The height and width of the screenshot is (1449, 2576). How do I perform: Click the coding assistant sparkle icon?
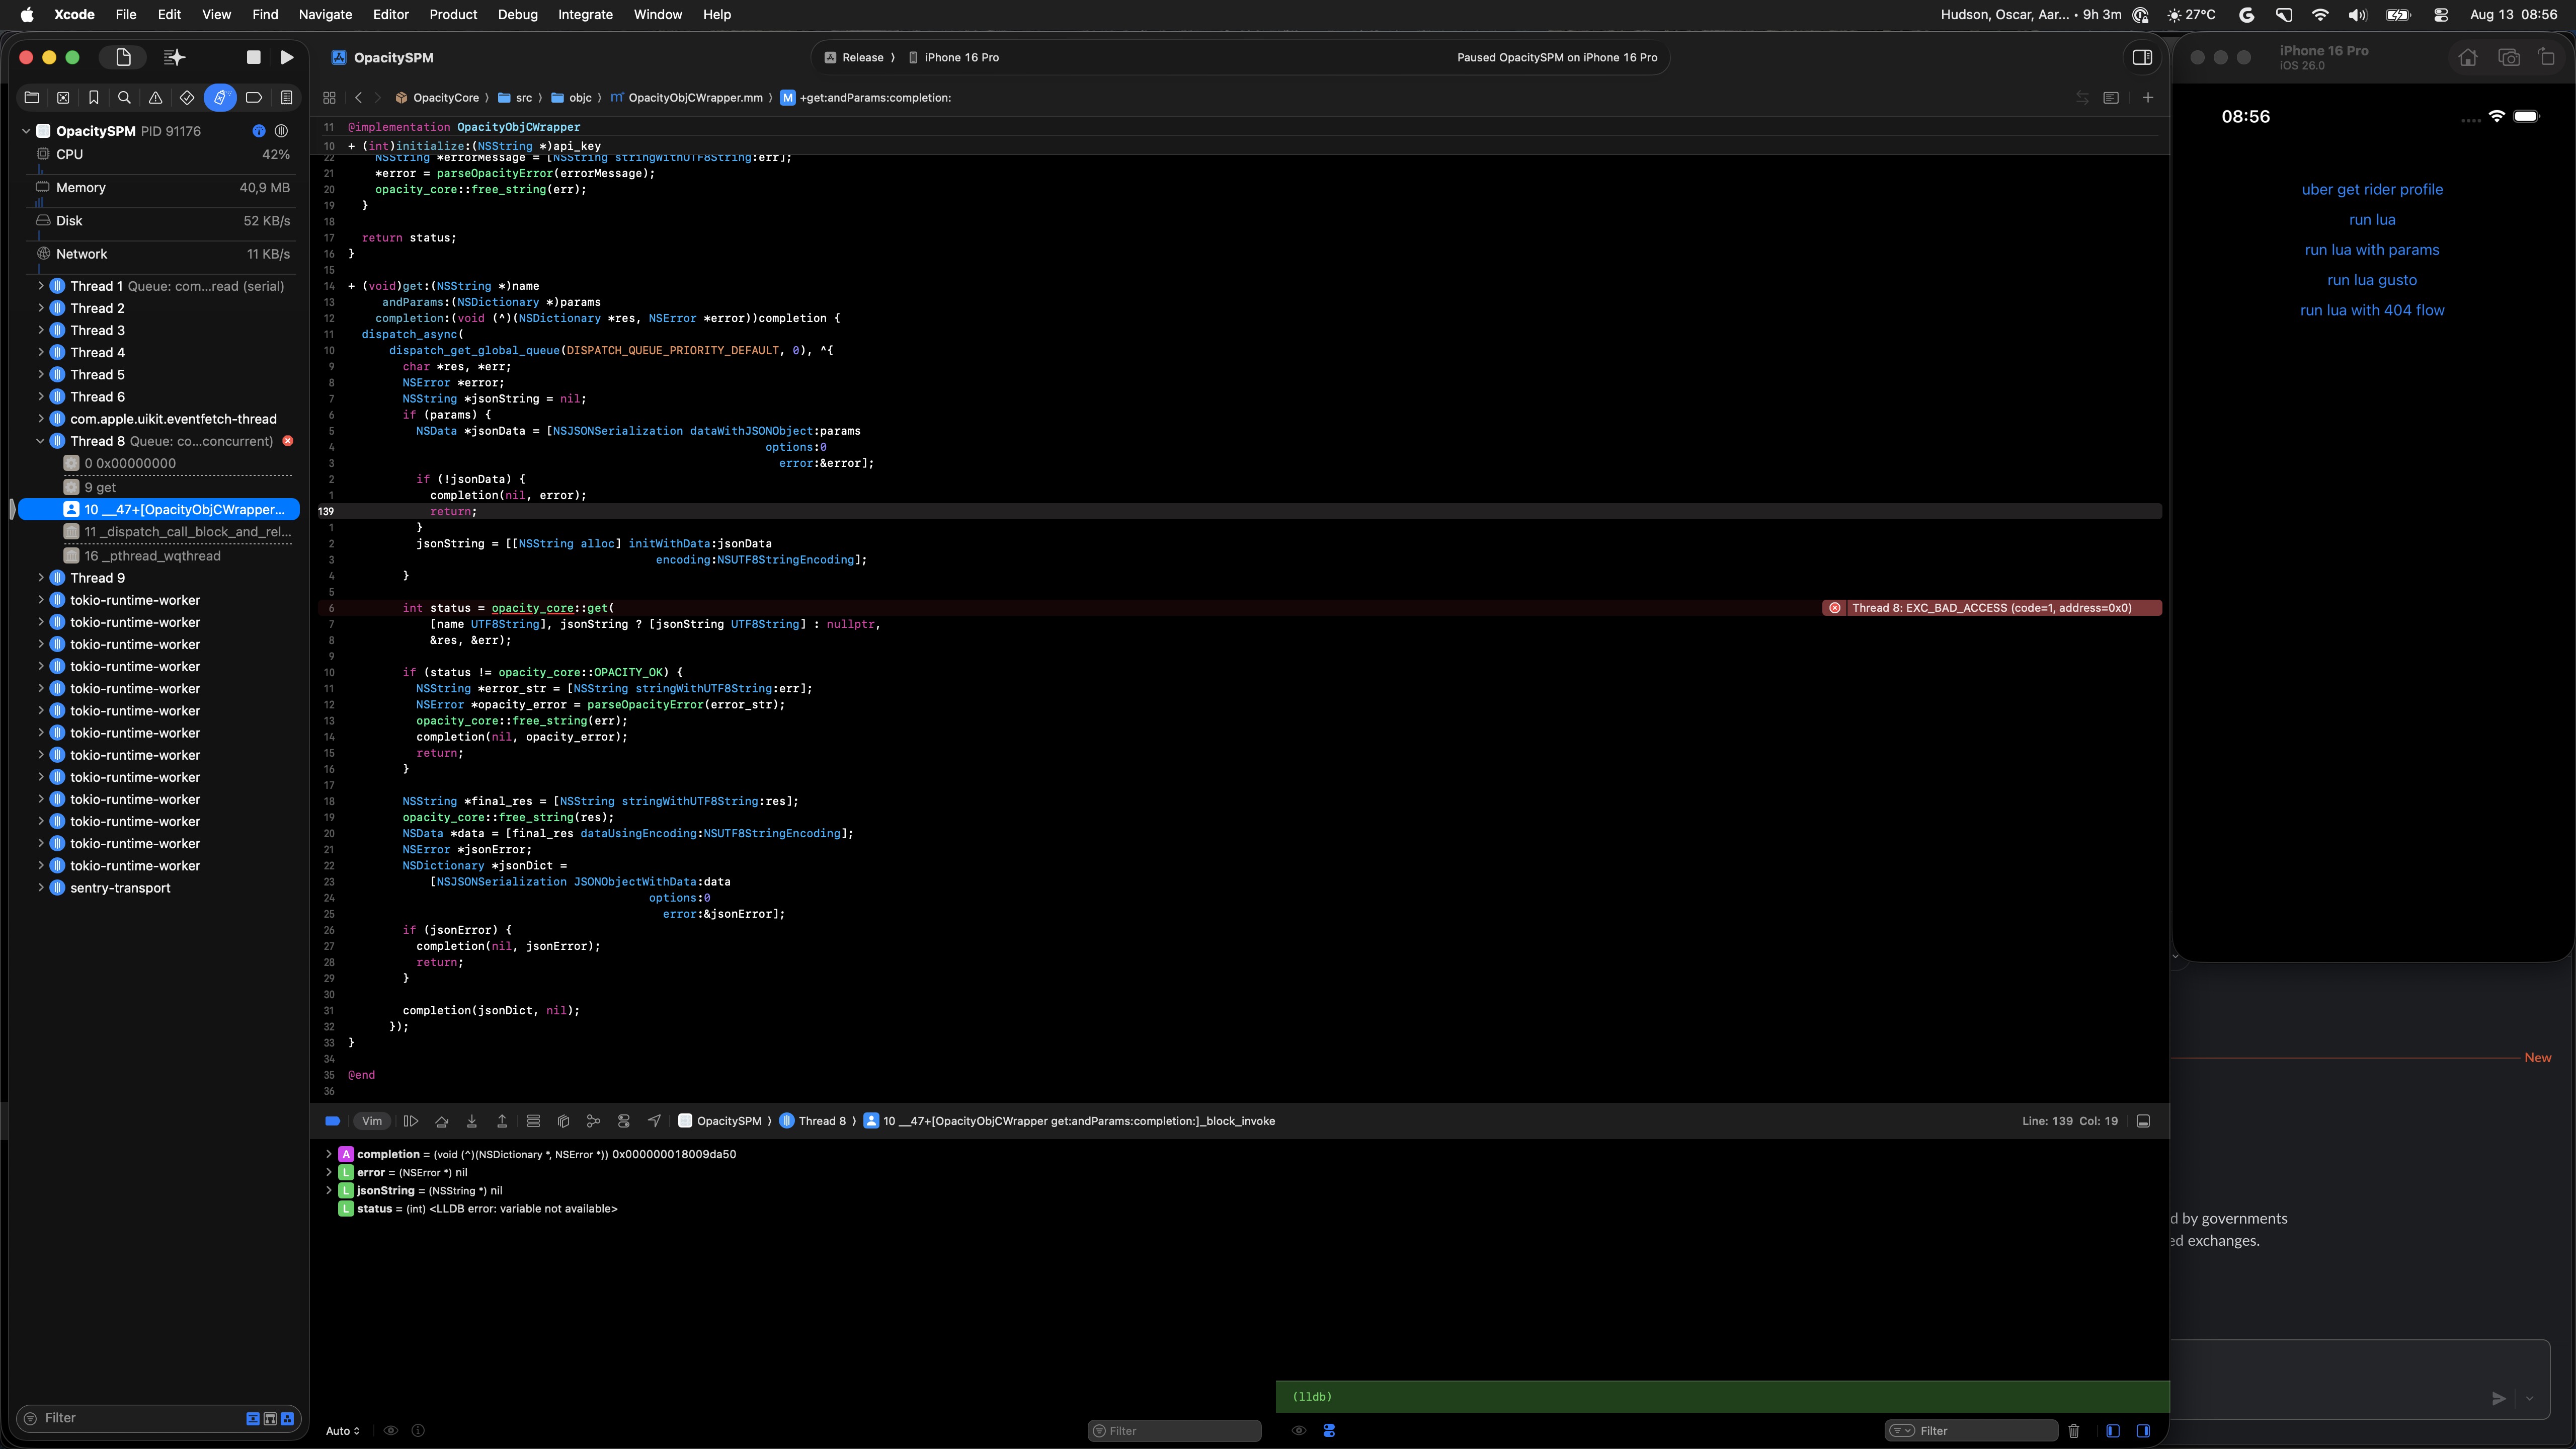(174, 57)
